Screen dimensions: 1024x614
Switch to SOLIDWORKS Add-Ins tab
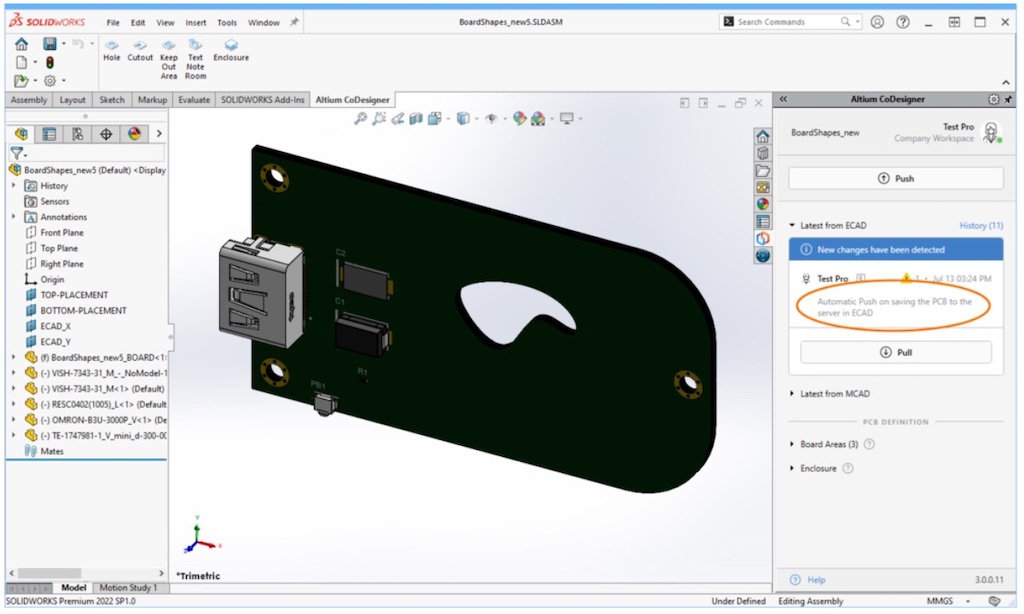click(x=263, y=100)
